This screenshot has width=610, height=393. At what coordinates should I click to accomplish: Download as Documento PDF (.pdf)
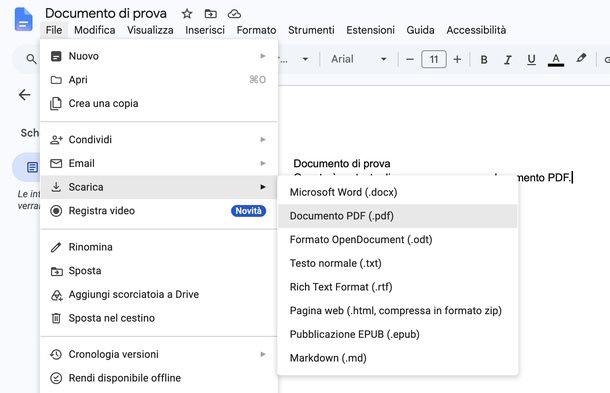coord(398,216)
